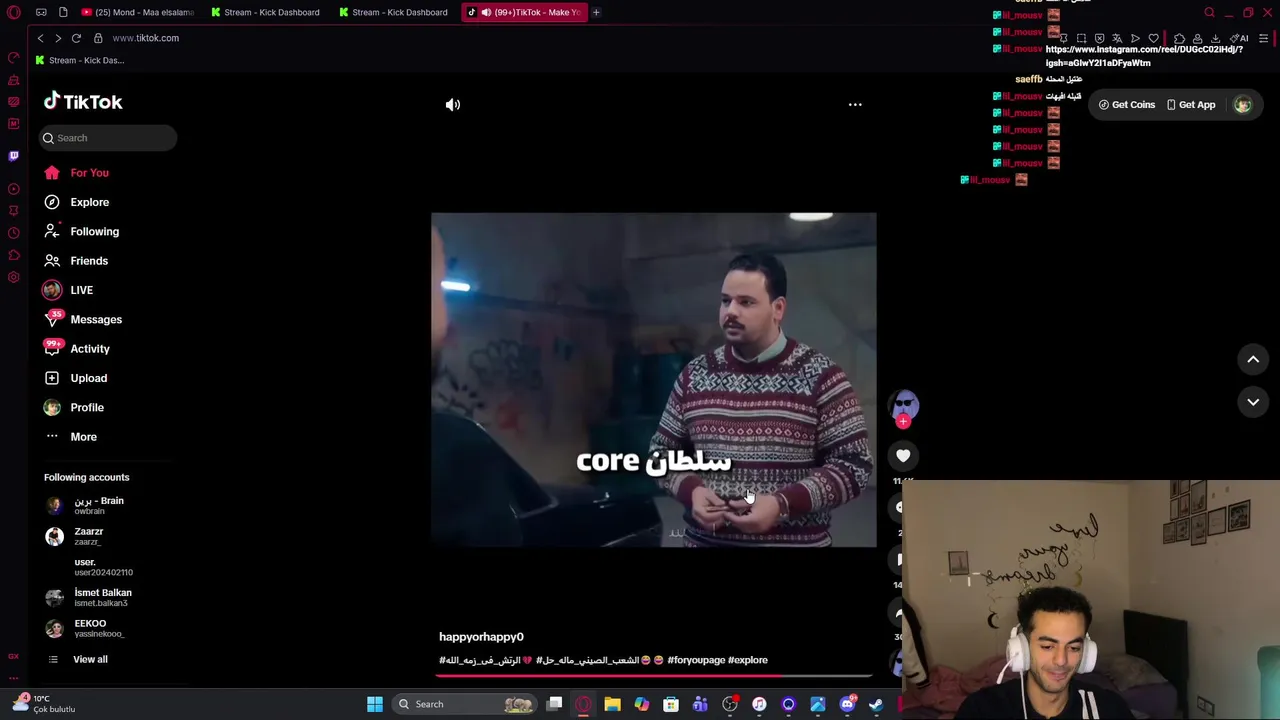Open the Windows Start menu
Image resolution: width=1280 pixels, height=720 pixels.
click(375, 704)
